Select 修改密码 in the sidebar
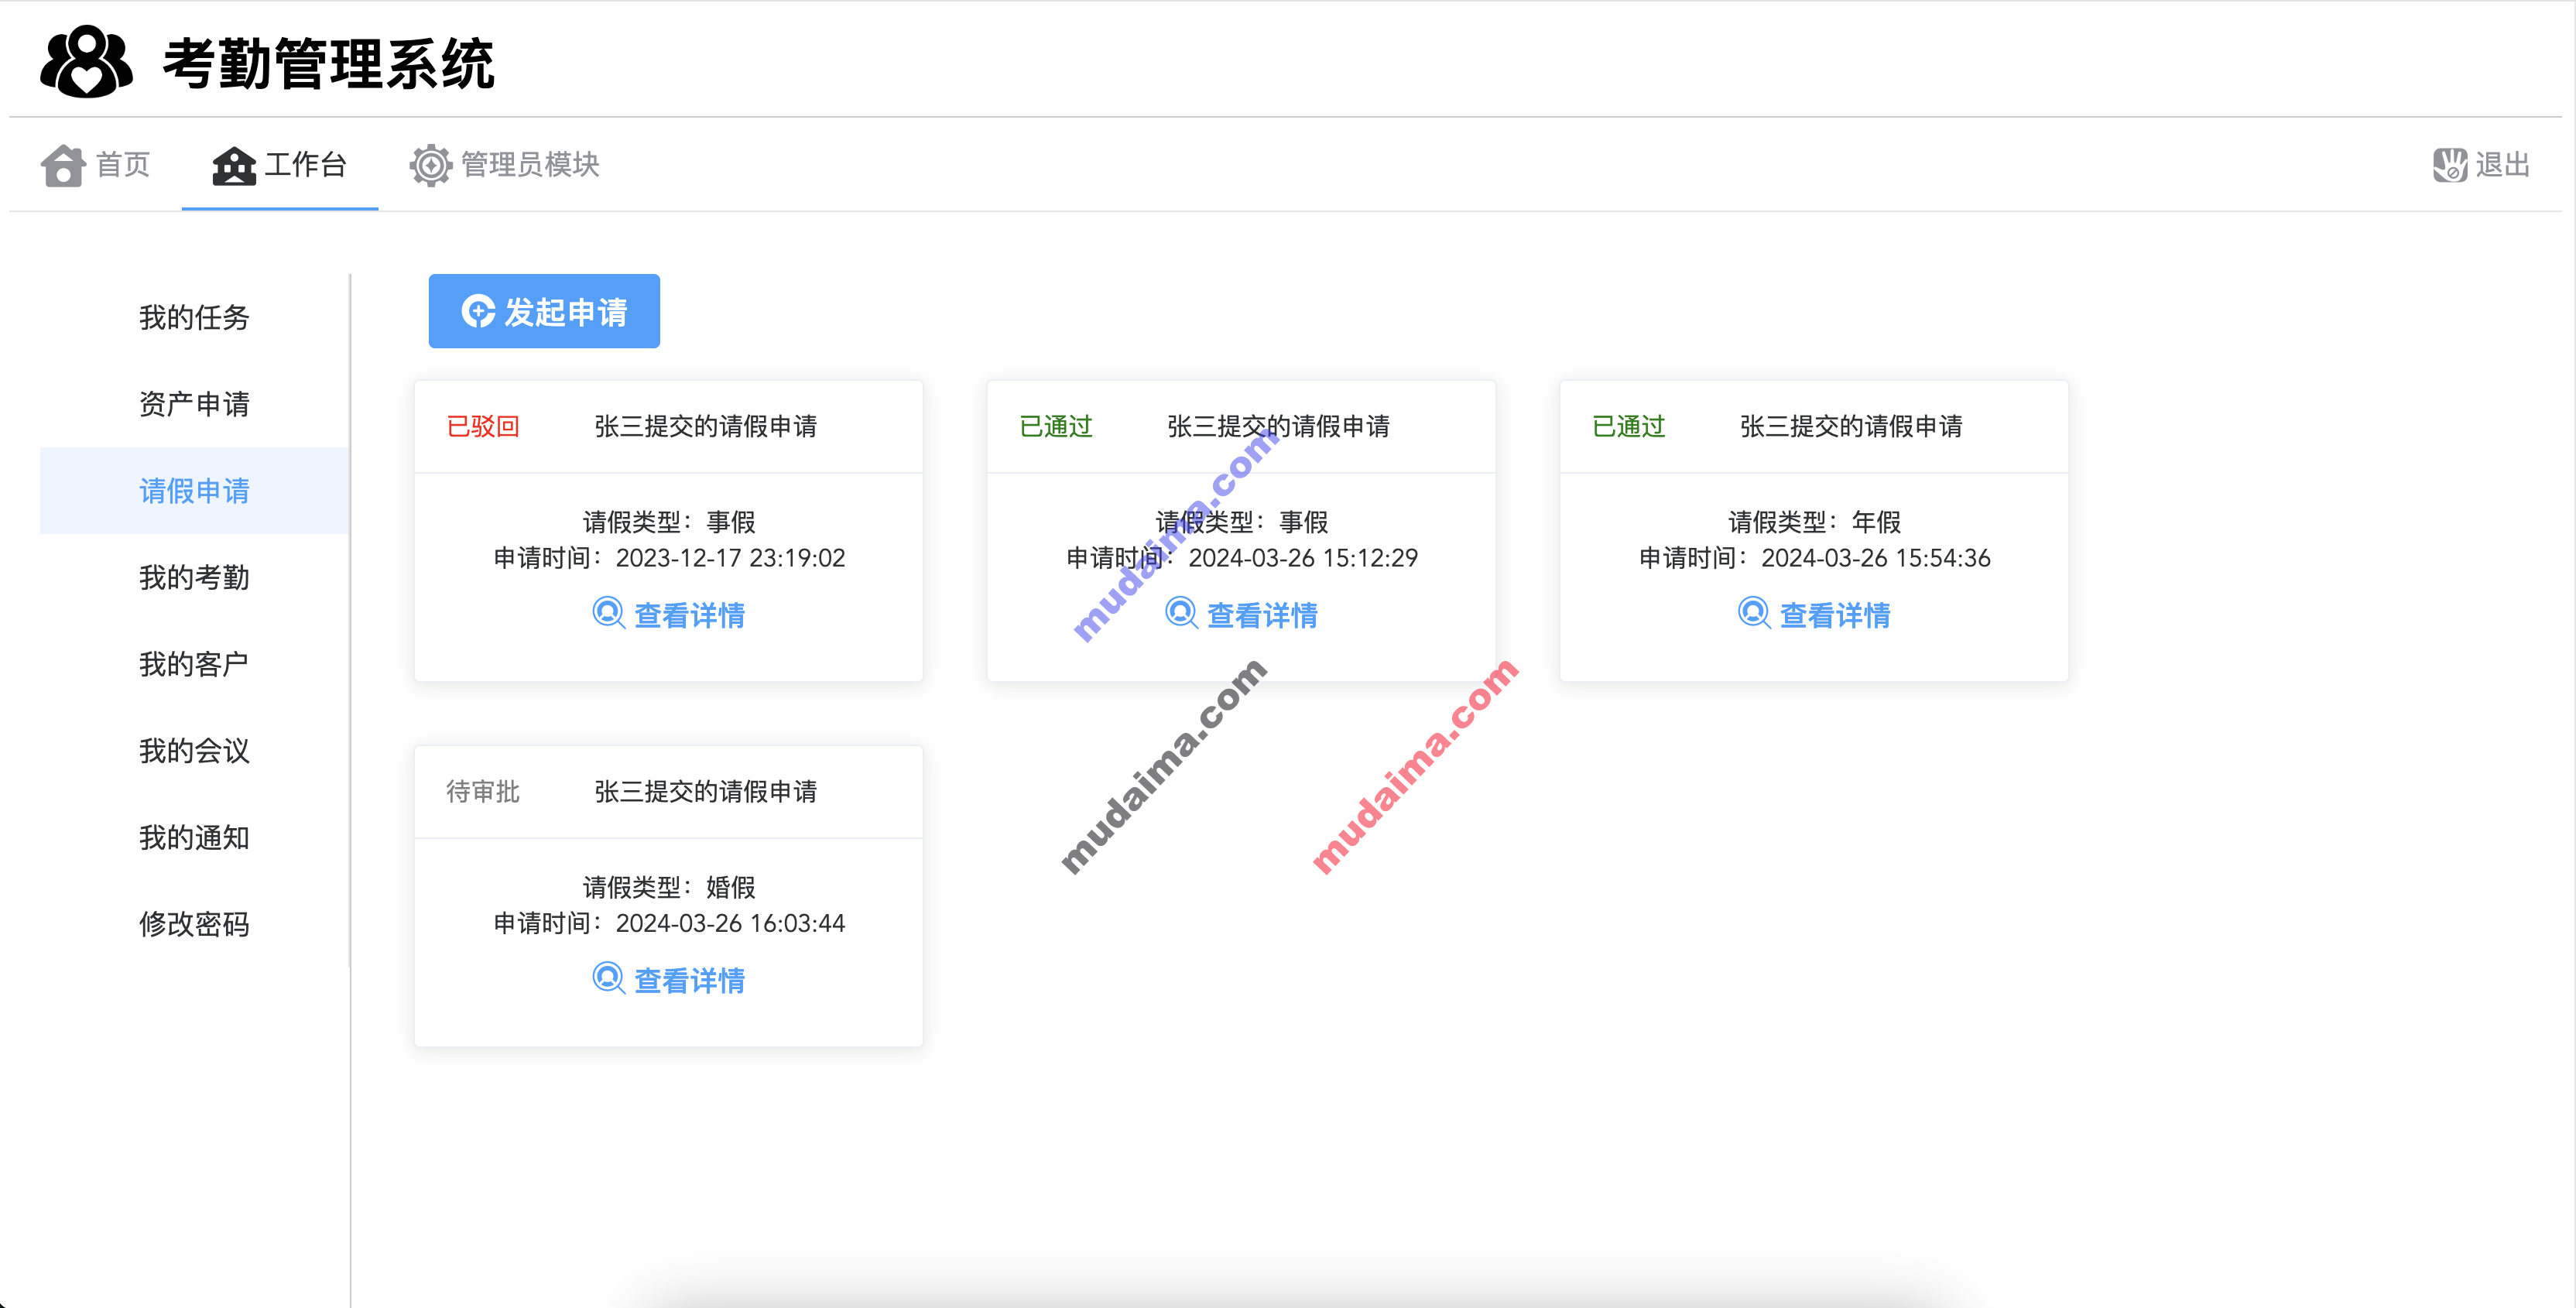 [194, 924]
